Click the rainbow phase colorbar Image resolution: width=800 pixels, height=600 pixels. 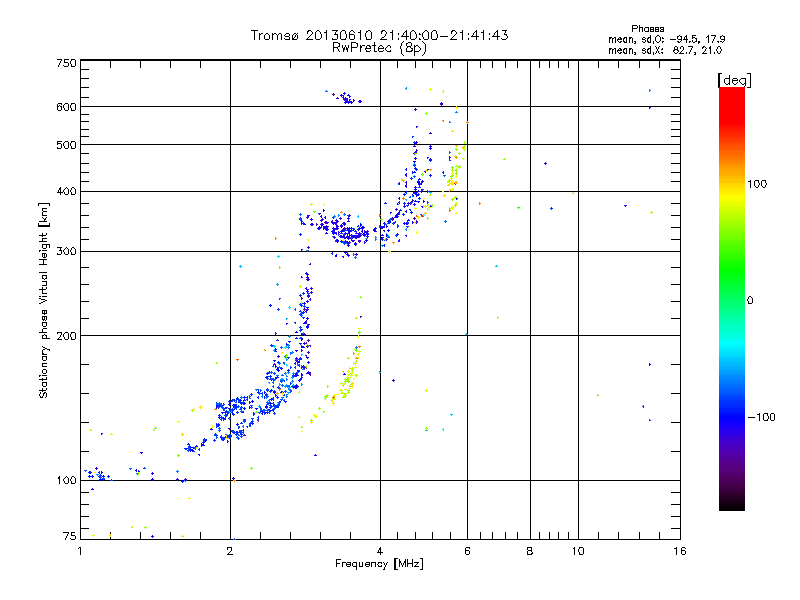click(732, 299)
